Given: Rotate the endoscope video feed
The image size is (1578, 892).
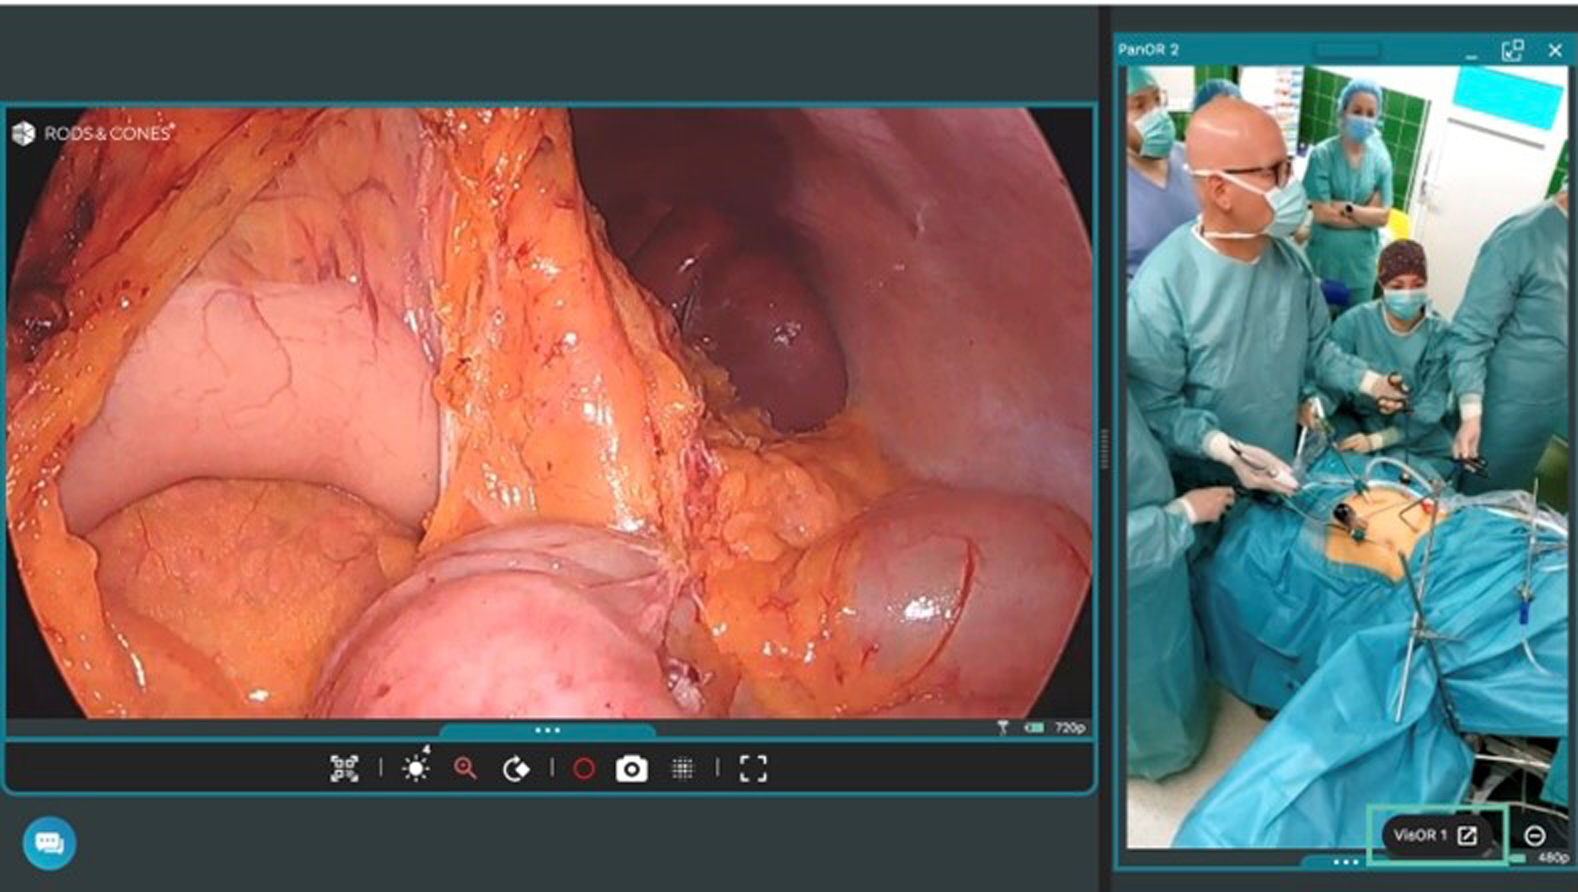Looking at the screenshot, I should click(x=516, y=768).
